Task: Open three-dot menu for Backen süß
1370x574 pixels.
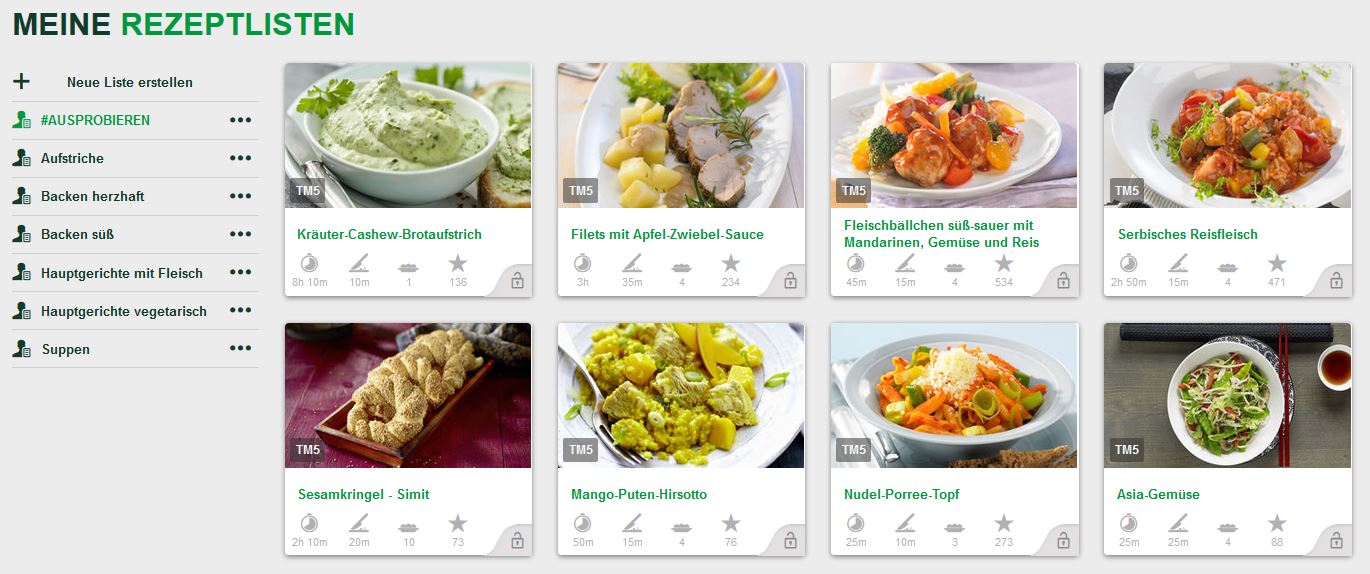Action: 240,234
